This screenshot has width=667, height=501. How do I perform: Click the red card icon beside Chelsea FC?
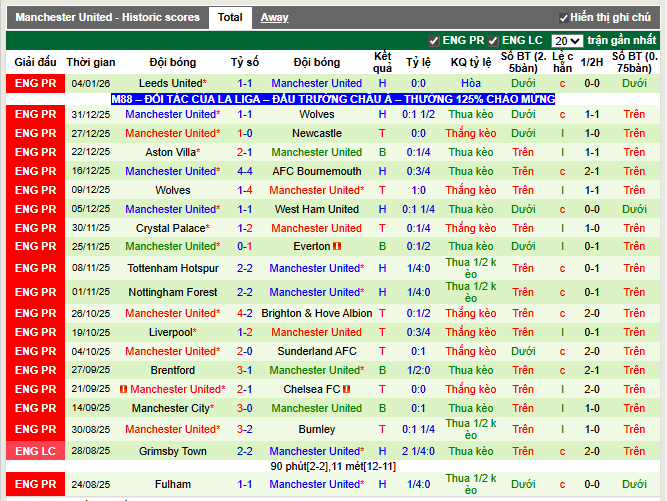click(346, 389)
